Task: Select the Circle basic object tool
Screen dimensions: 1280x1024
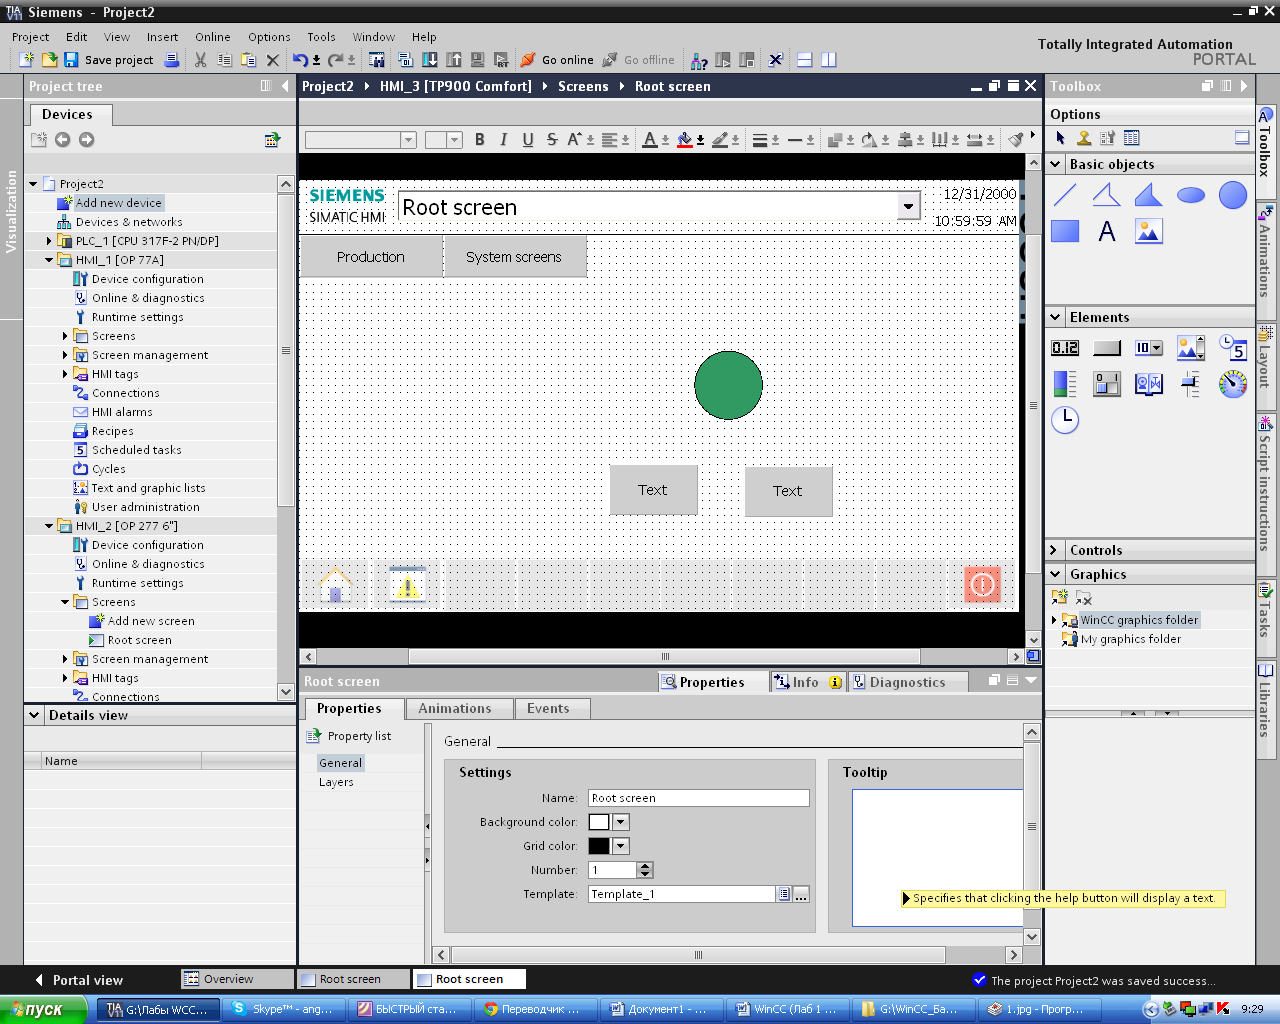Action: click(x=1233, y=195)
